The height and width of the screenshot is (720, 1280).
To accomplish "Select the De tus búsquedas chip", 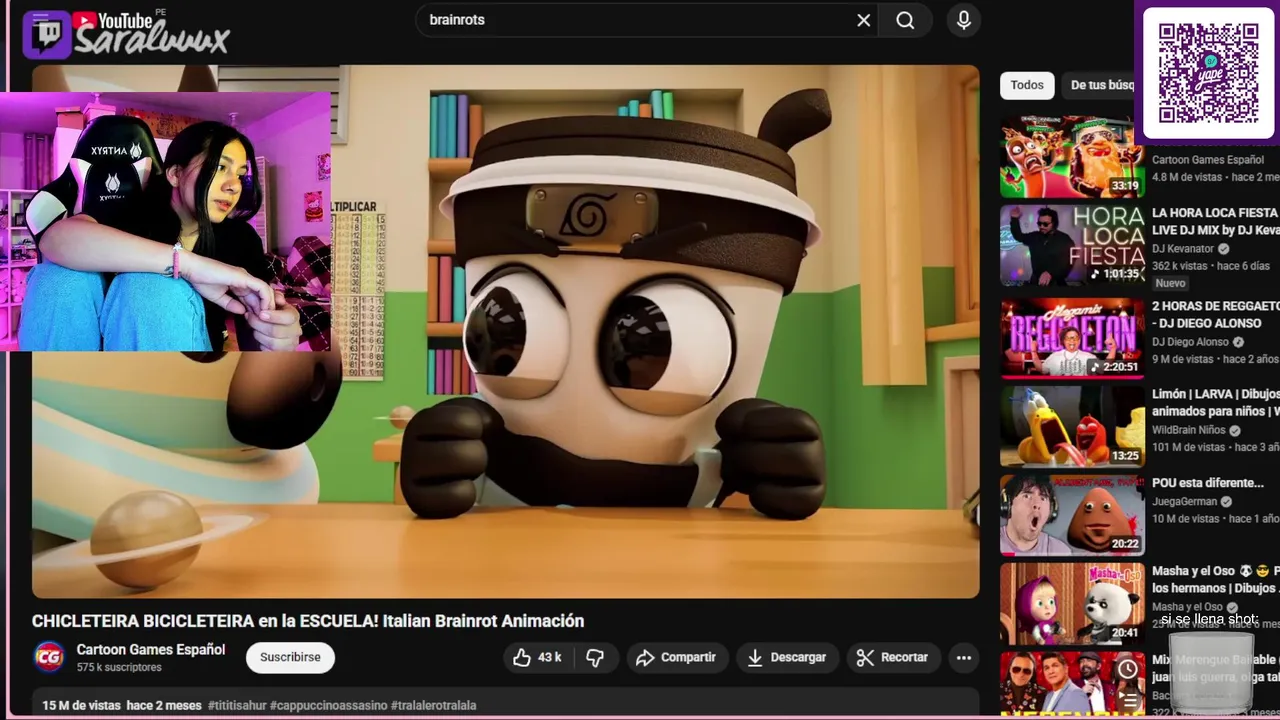I will [x=1101, y=85].
